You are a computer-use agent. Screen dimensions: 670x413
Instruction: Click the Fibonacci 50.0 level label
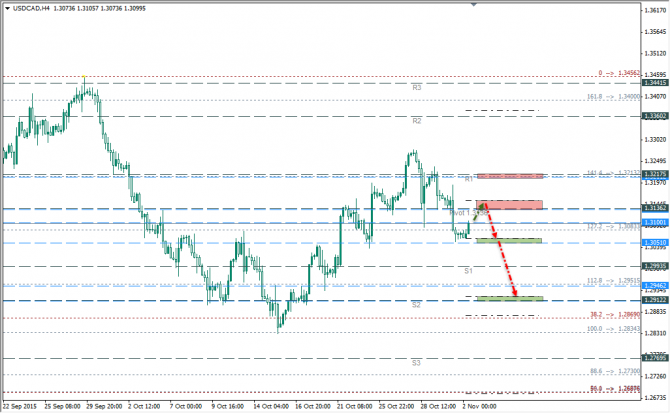pyautogui.click(x=615, y=389)
